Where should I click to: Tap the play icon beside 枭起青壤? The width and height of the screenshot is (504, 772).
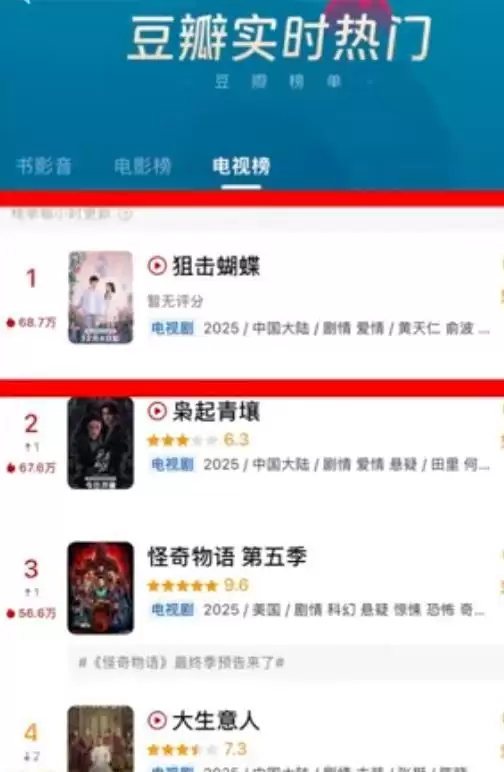pyautogui.click(x=157, y=411)
